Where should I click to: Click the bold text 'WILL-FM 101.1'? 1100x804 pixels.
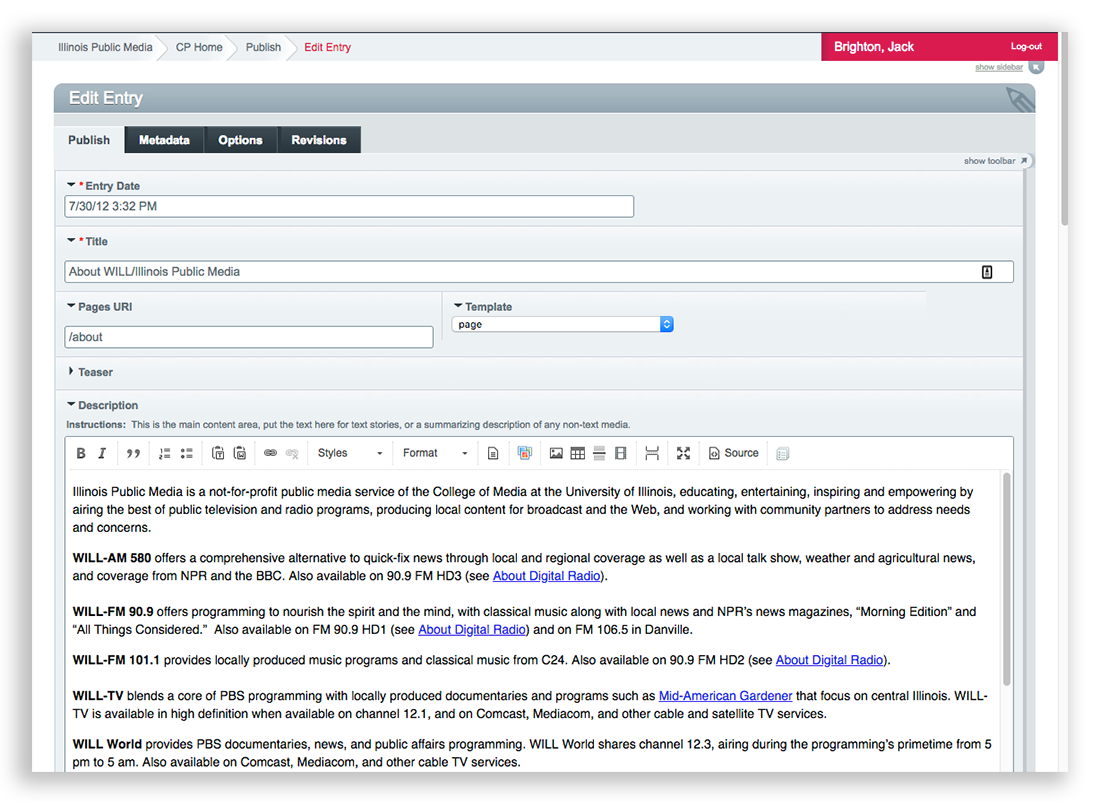116,660
